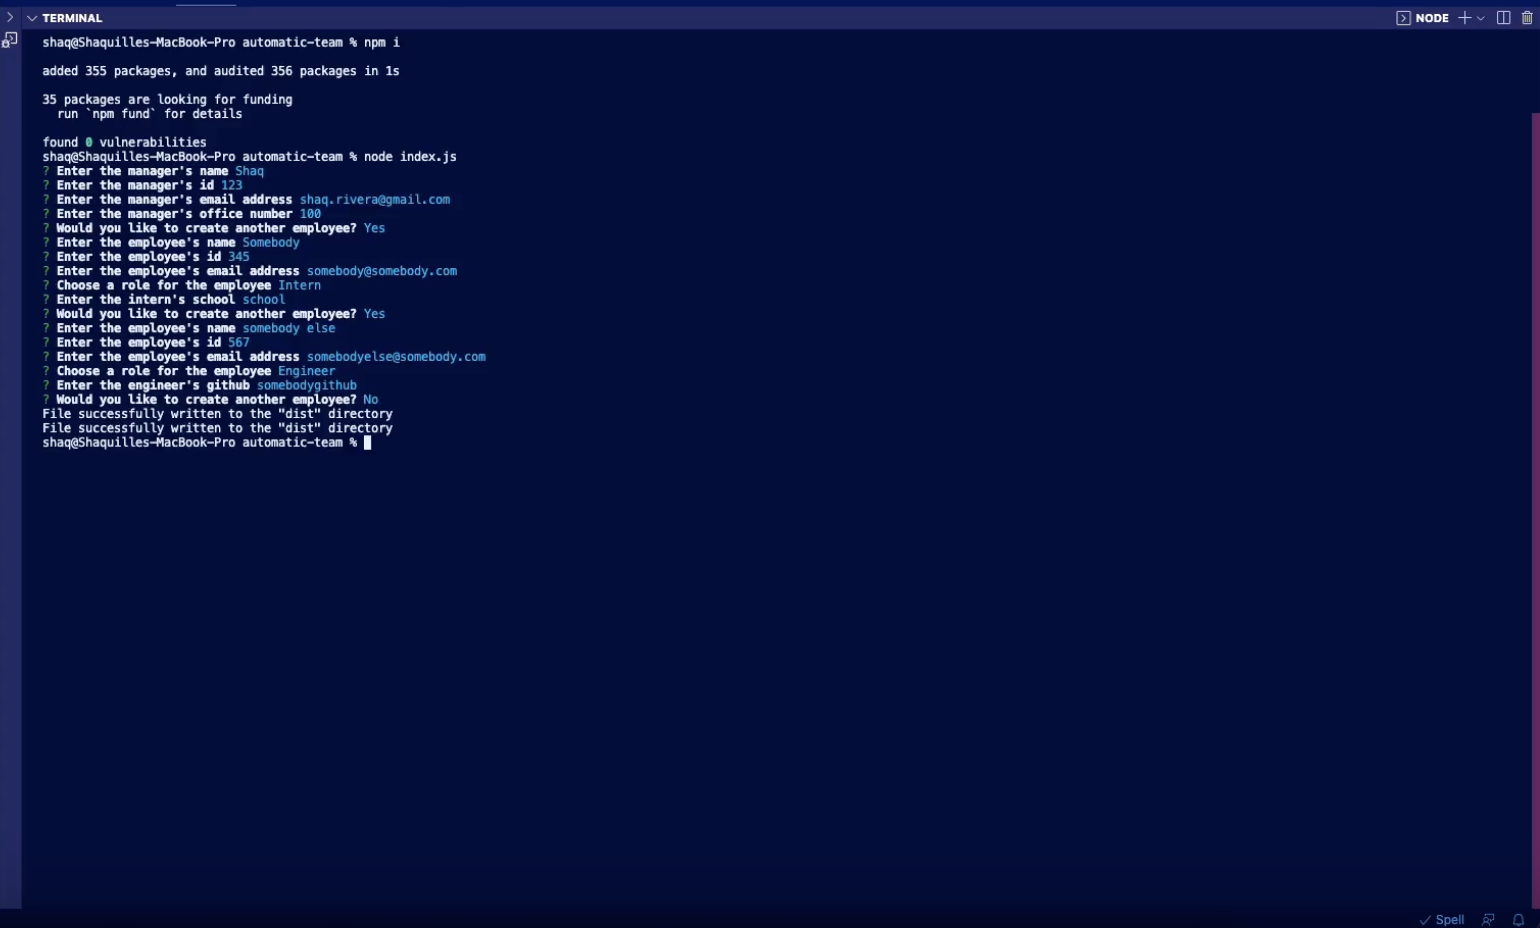
Task: Open the terminal profile dropdown arrow
Action: tap(1483, 17)
